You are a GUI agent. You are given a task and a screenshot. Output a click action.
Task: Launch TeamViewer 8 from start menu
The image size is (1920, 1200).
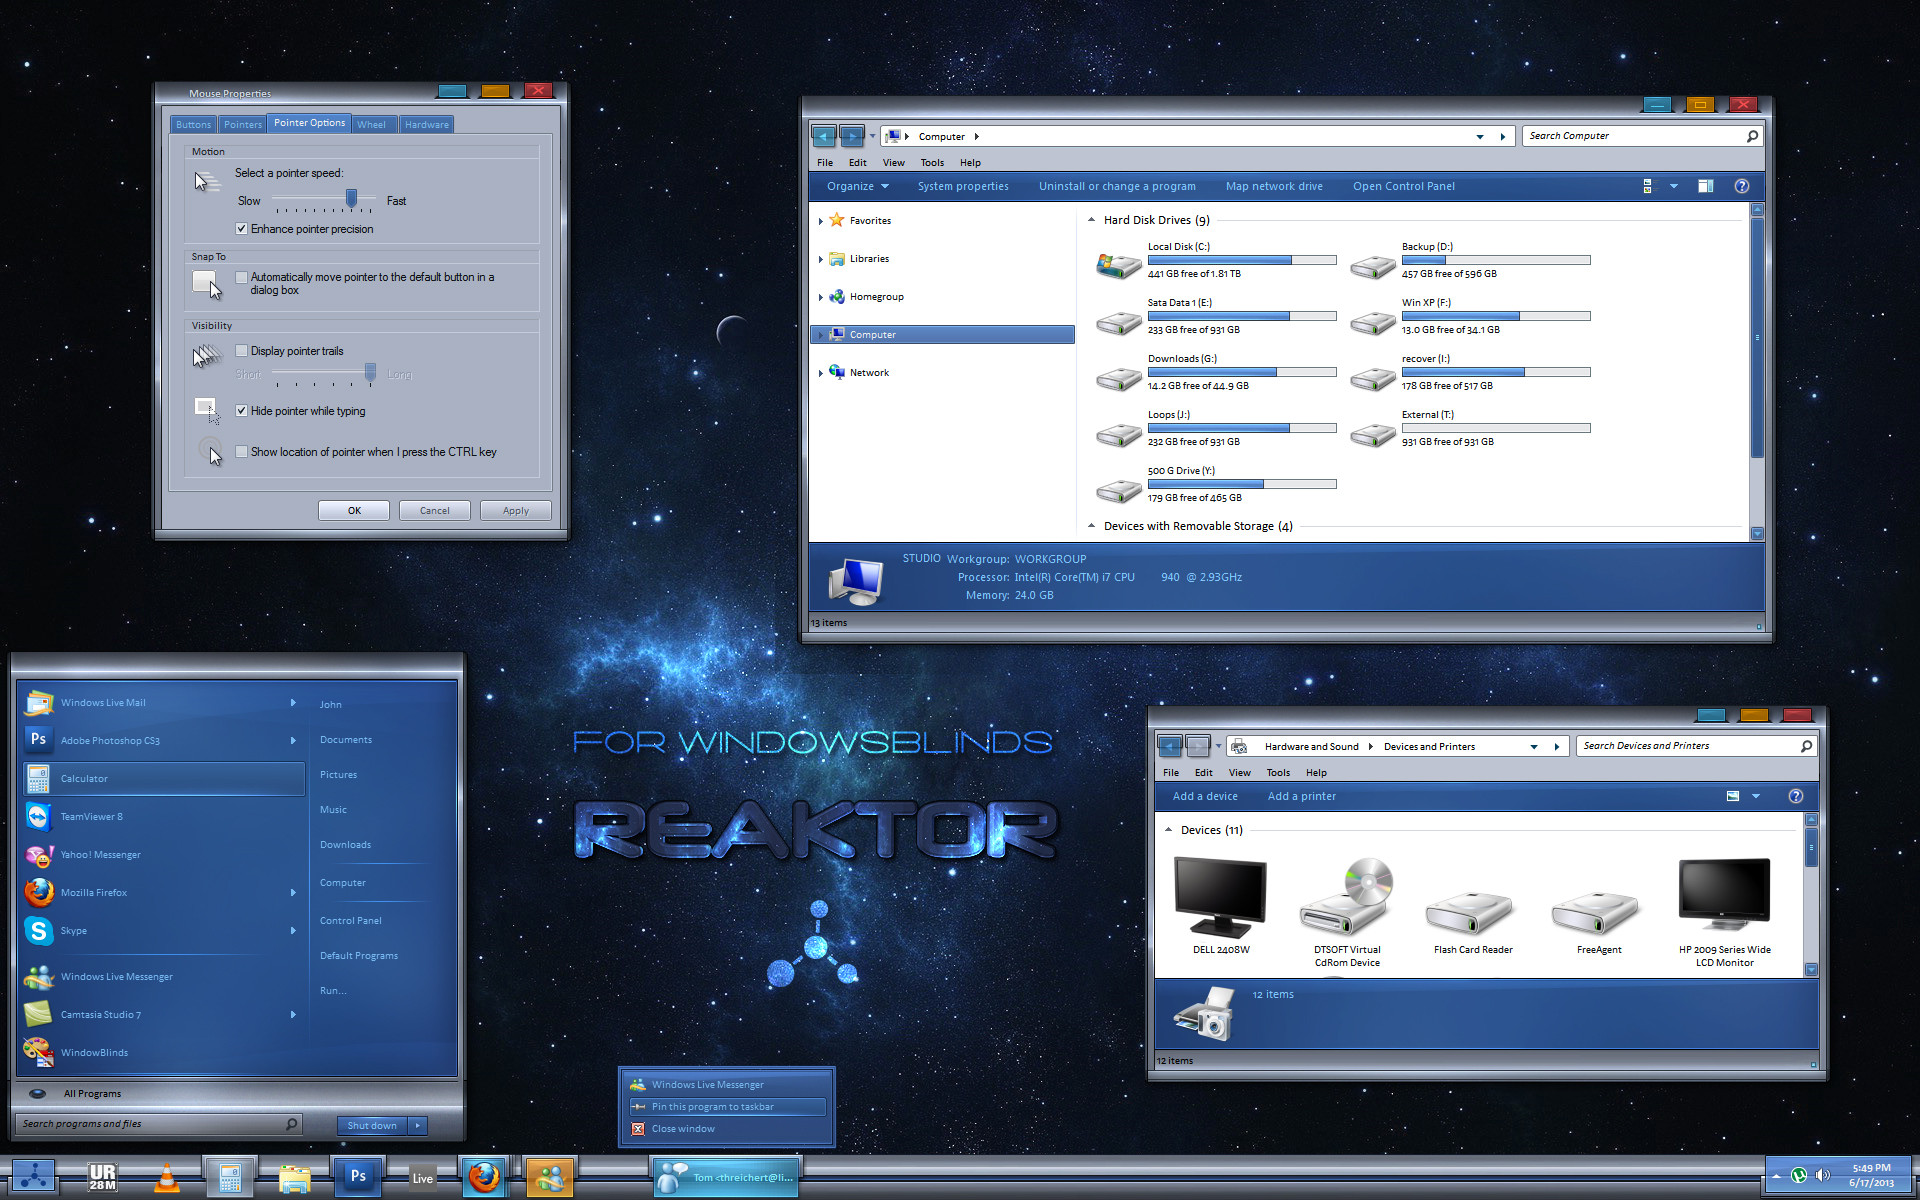(163, 817)
